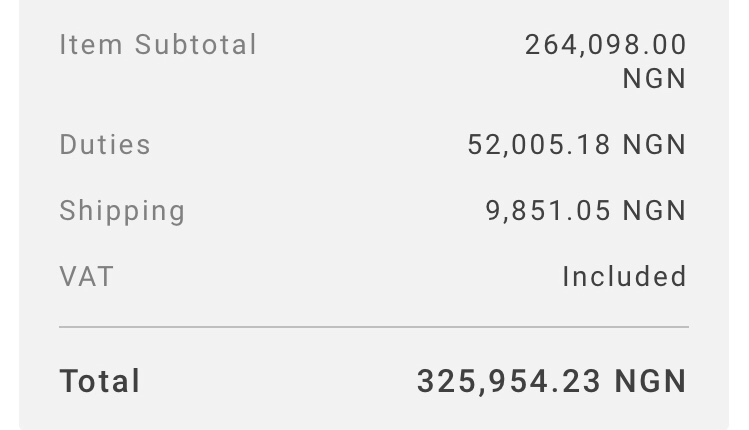Click the Duties label
The image size is (749, 430).
pyautogui.click(x=105, y=145)
